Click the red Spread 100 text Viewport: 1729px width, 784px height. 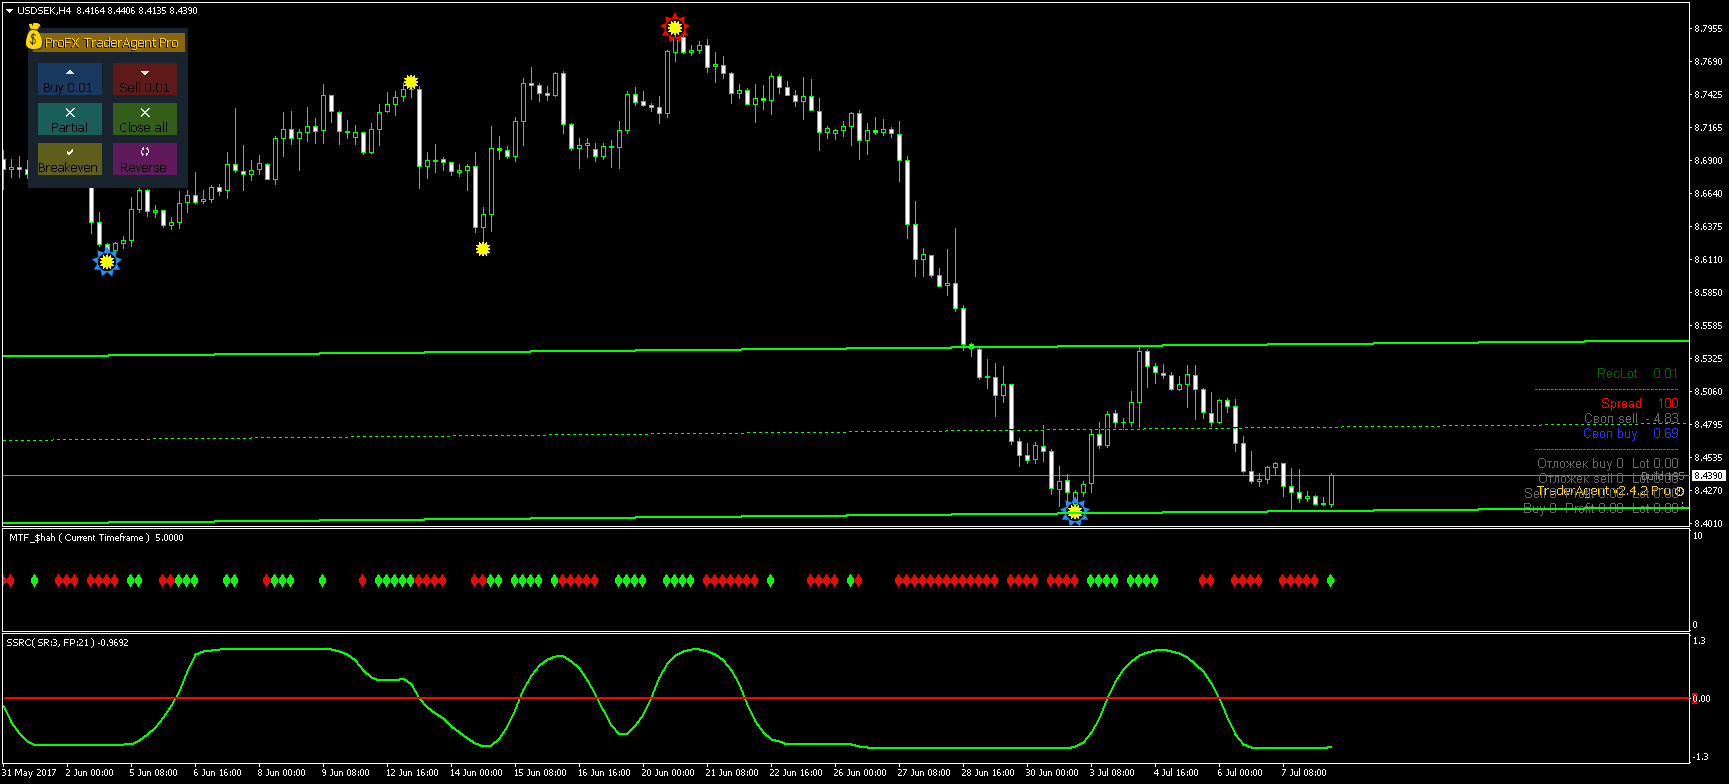1639,403
